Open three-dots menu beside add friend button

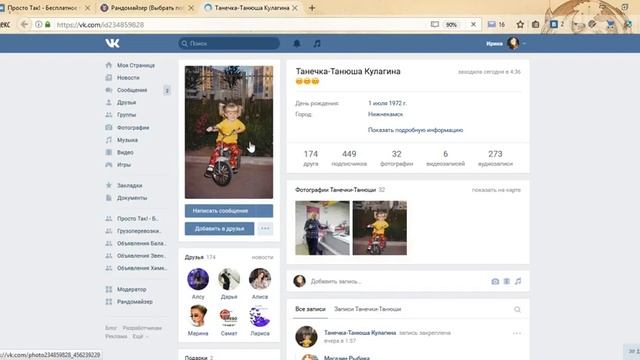click(x=265, y=229)
